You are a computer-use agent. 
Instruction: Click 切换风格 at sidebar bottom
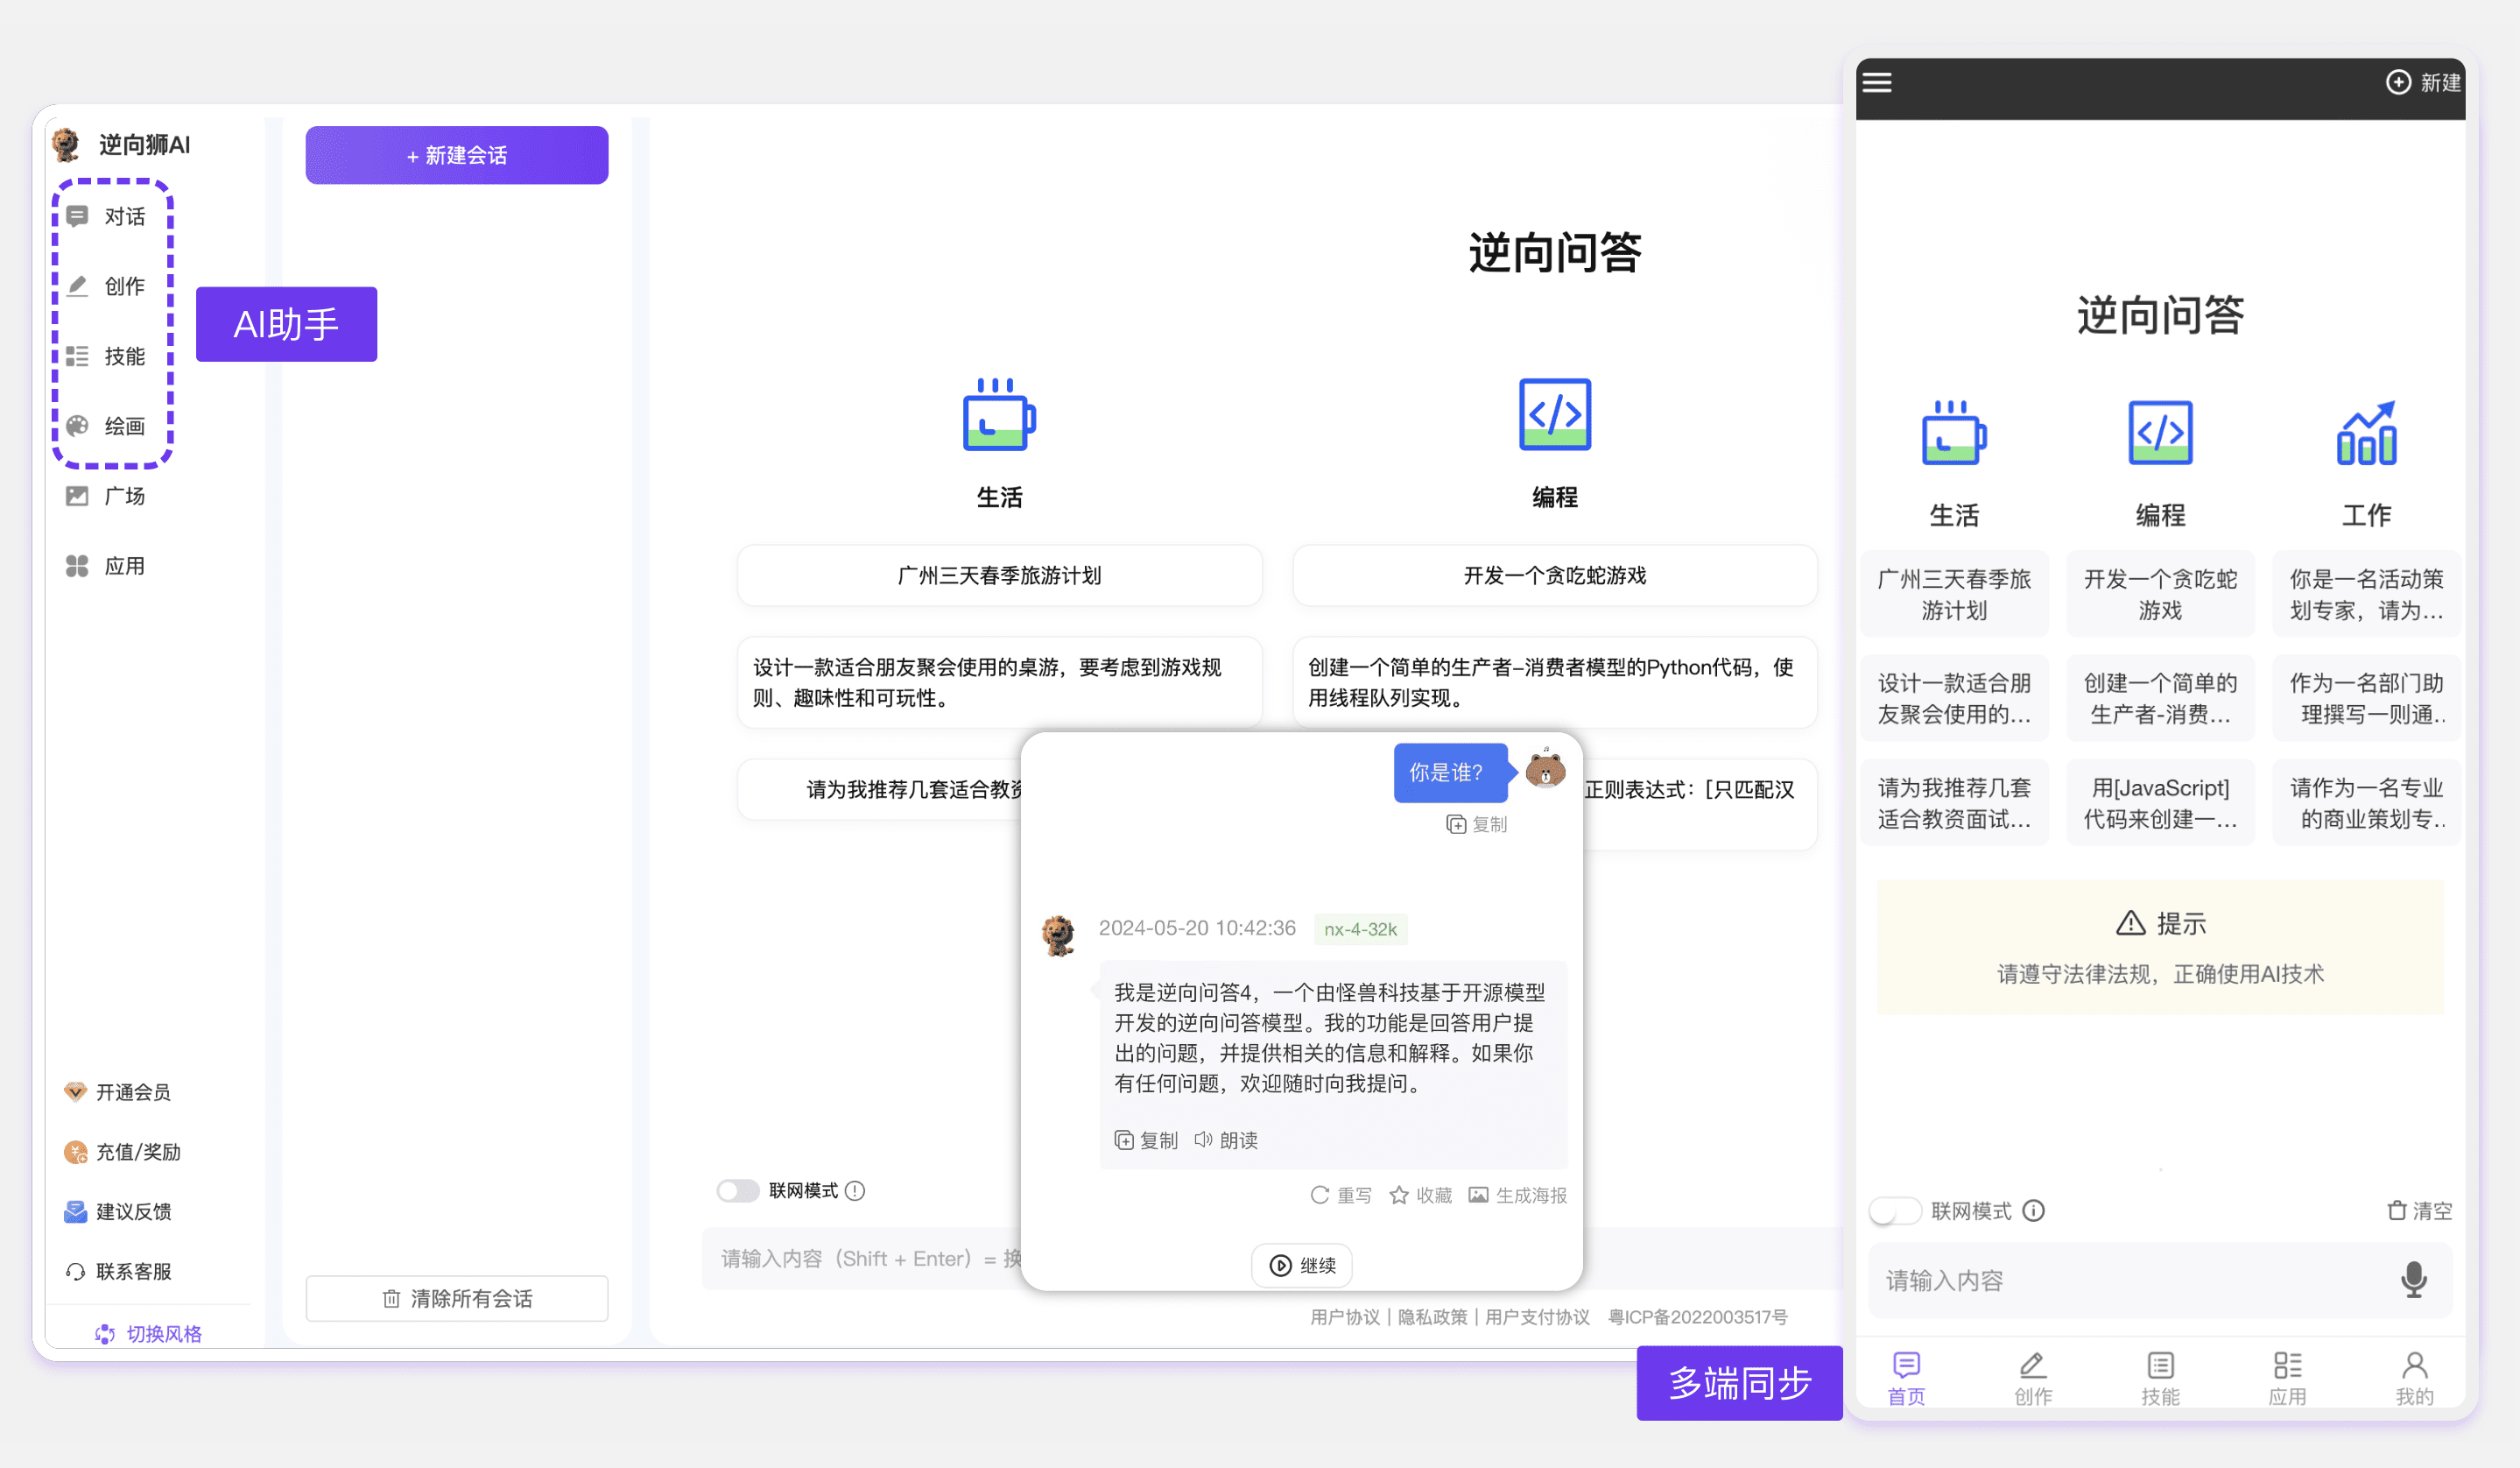(x=149, y=1334)
